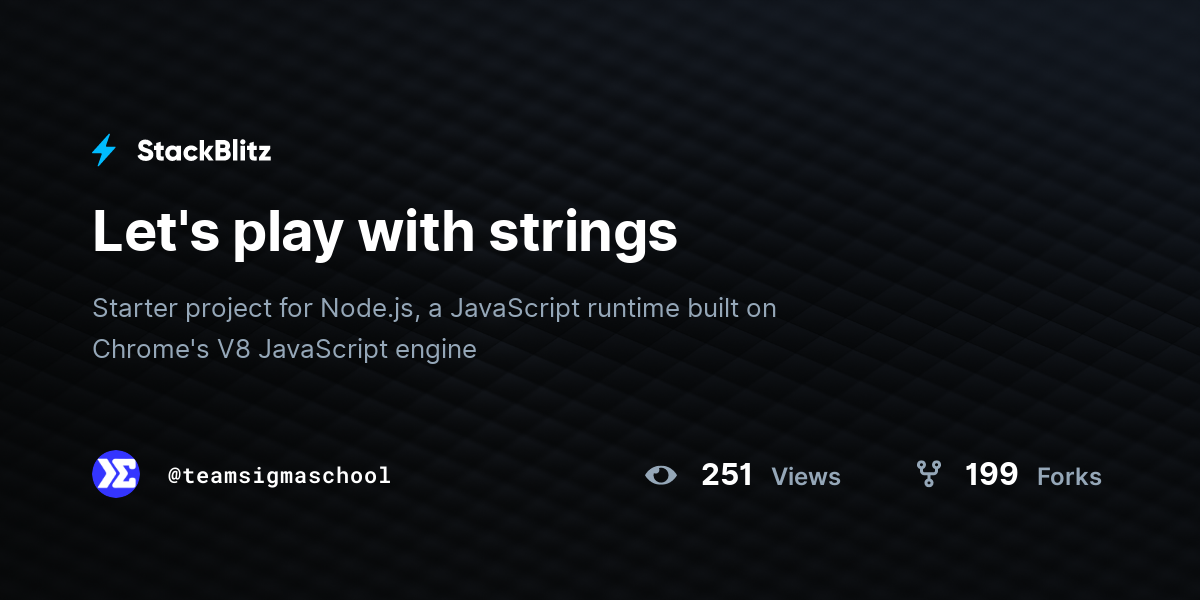Screen dimensions: 1200x600
Task: Click the "Chrome's V8 JavaScript engine" text line
Action: [284, 350]
